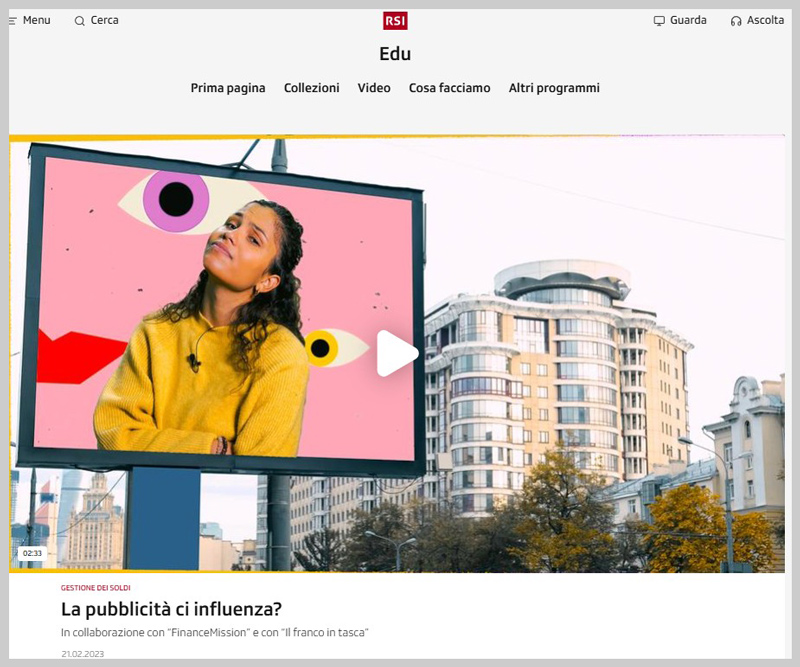Click the Ascolta headphones icon

736,21
